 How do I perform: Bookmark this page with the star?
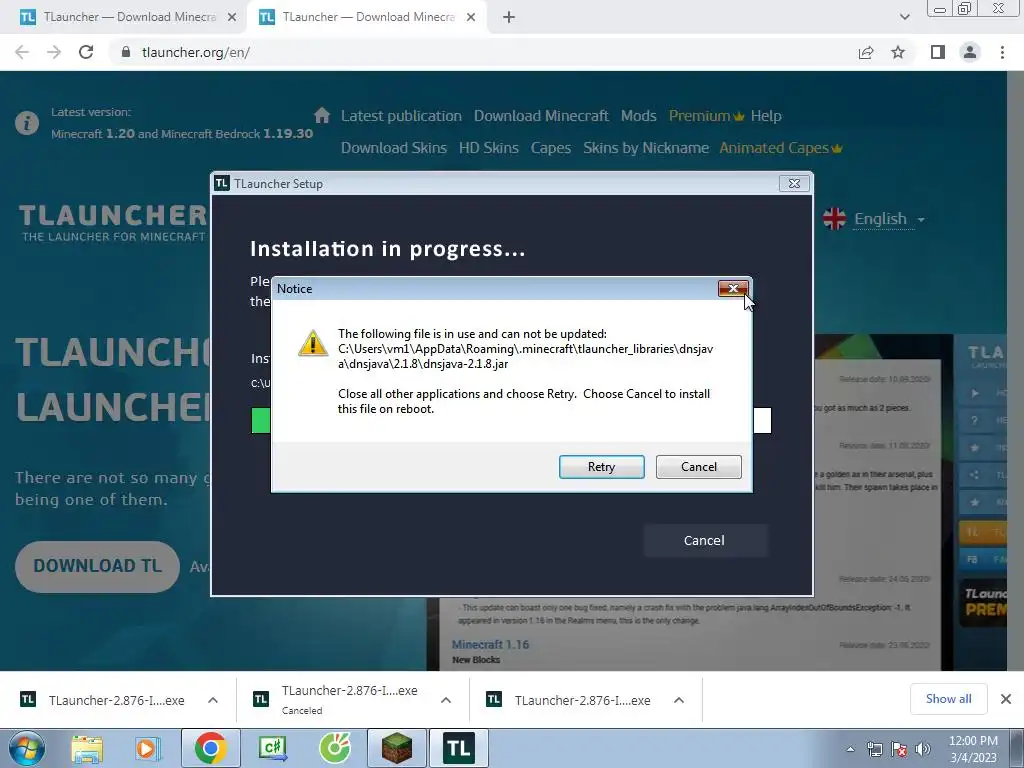pyautogui.click(x=898, y=52)
